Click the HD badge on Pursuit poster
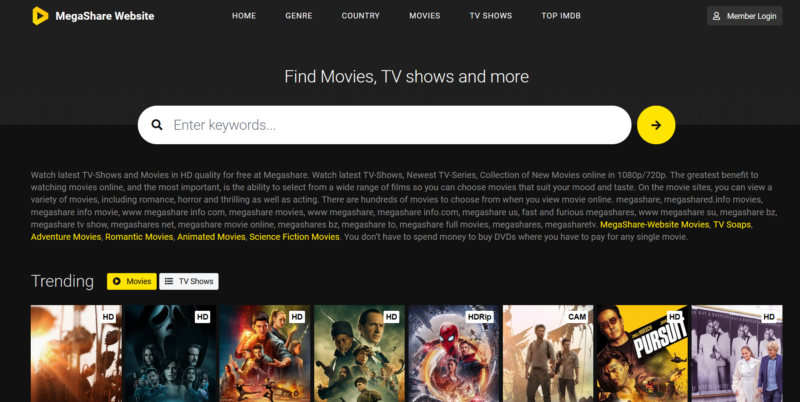800x402 pixels. [674, 317]
